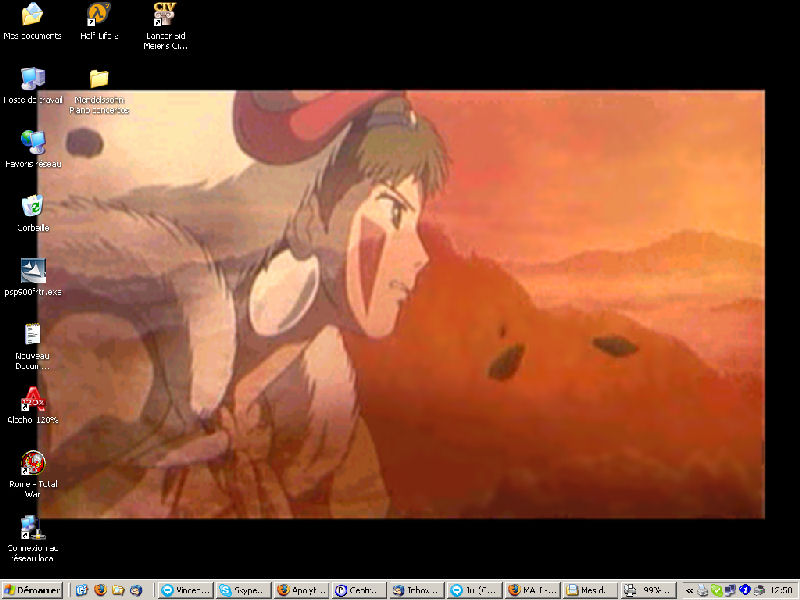Switch to the 99% progress taskbar window
This screenshot has height=600, width=800.
coord(645,590)
